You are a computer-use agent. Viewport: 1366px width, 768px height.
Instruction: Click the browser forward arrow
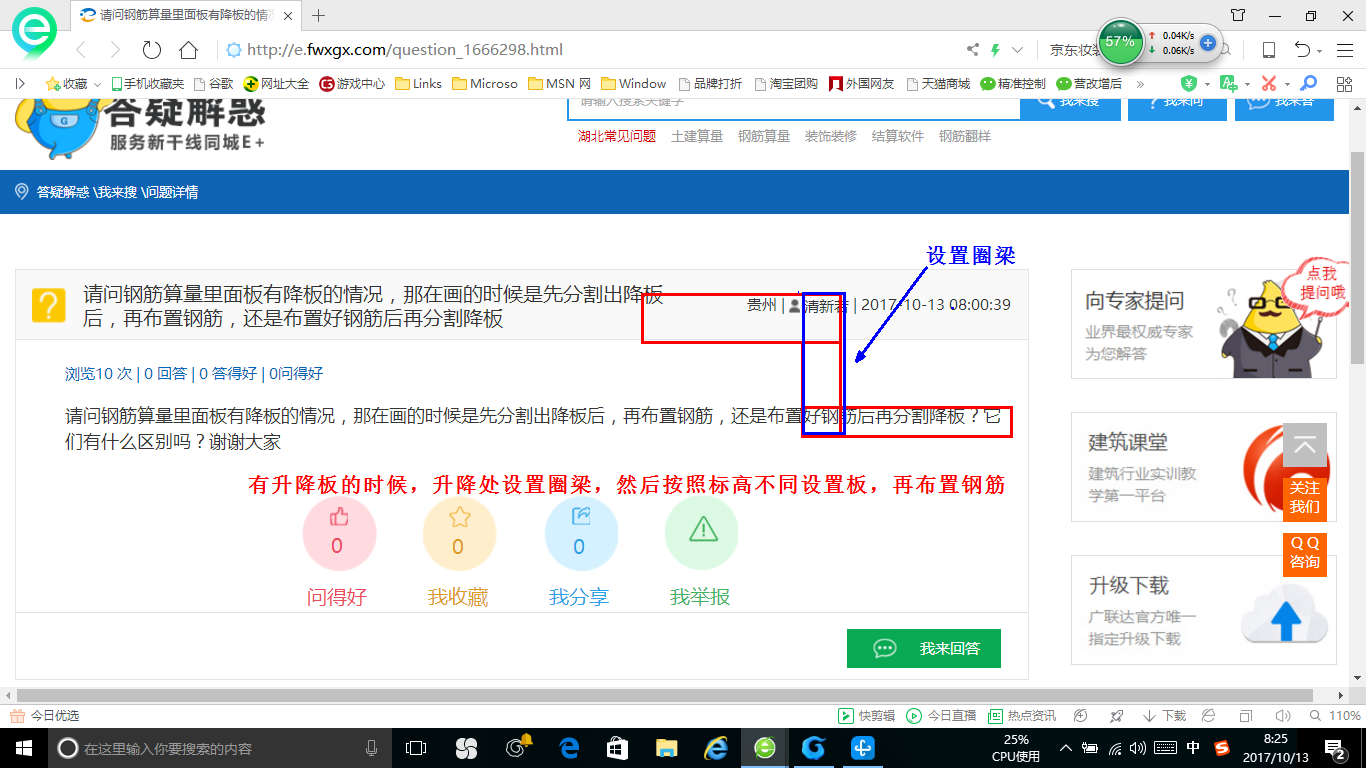click(x=115, y=50)
